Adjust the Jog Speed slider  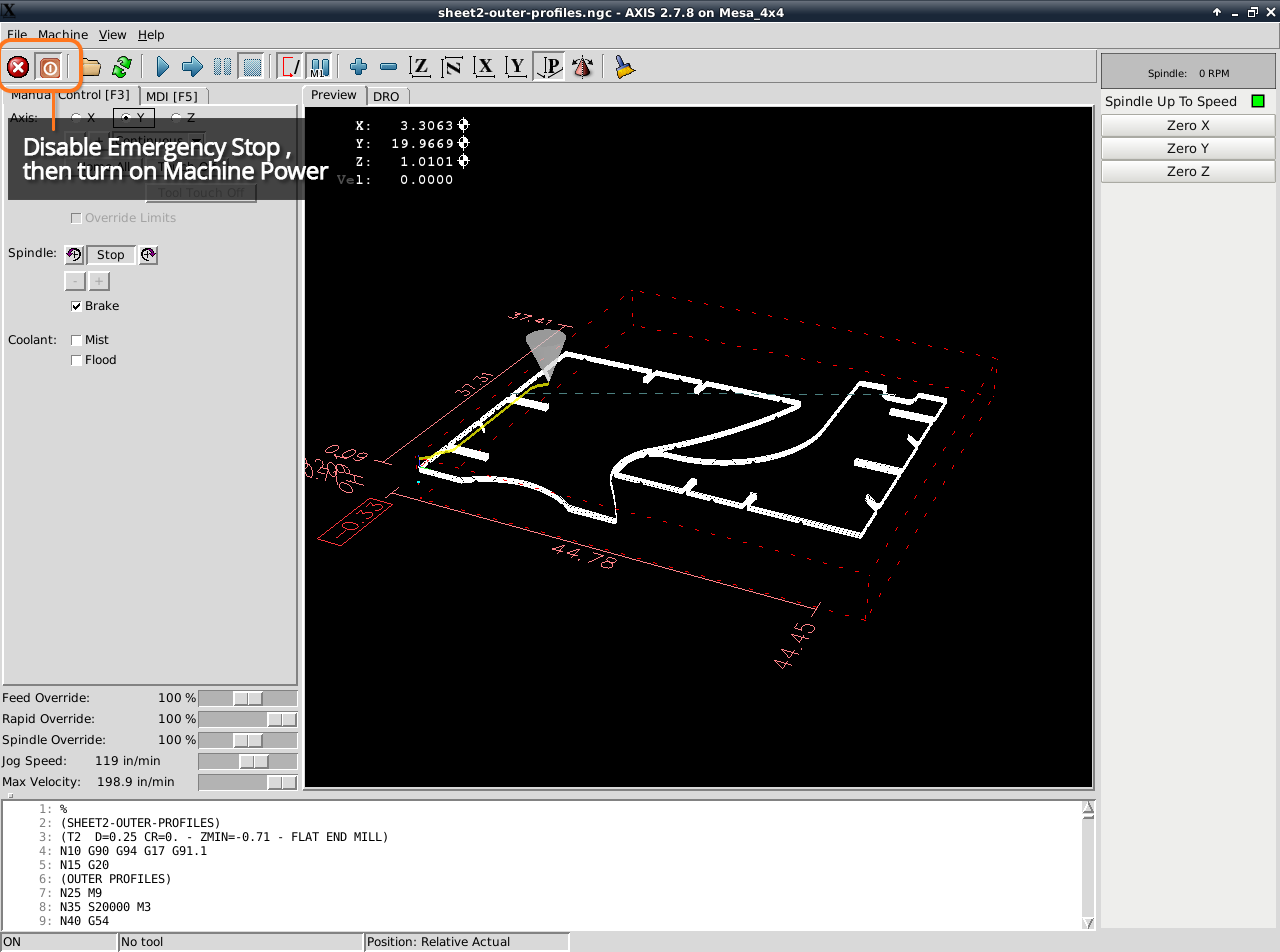click(x=248, y=761)
